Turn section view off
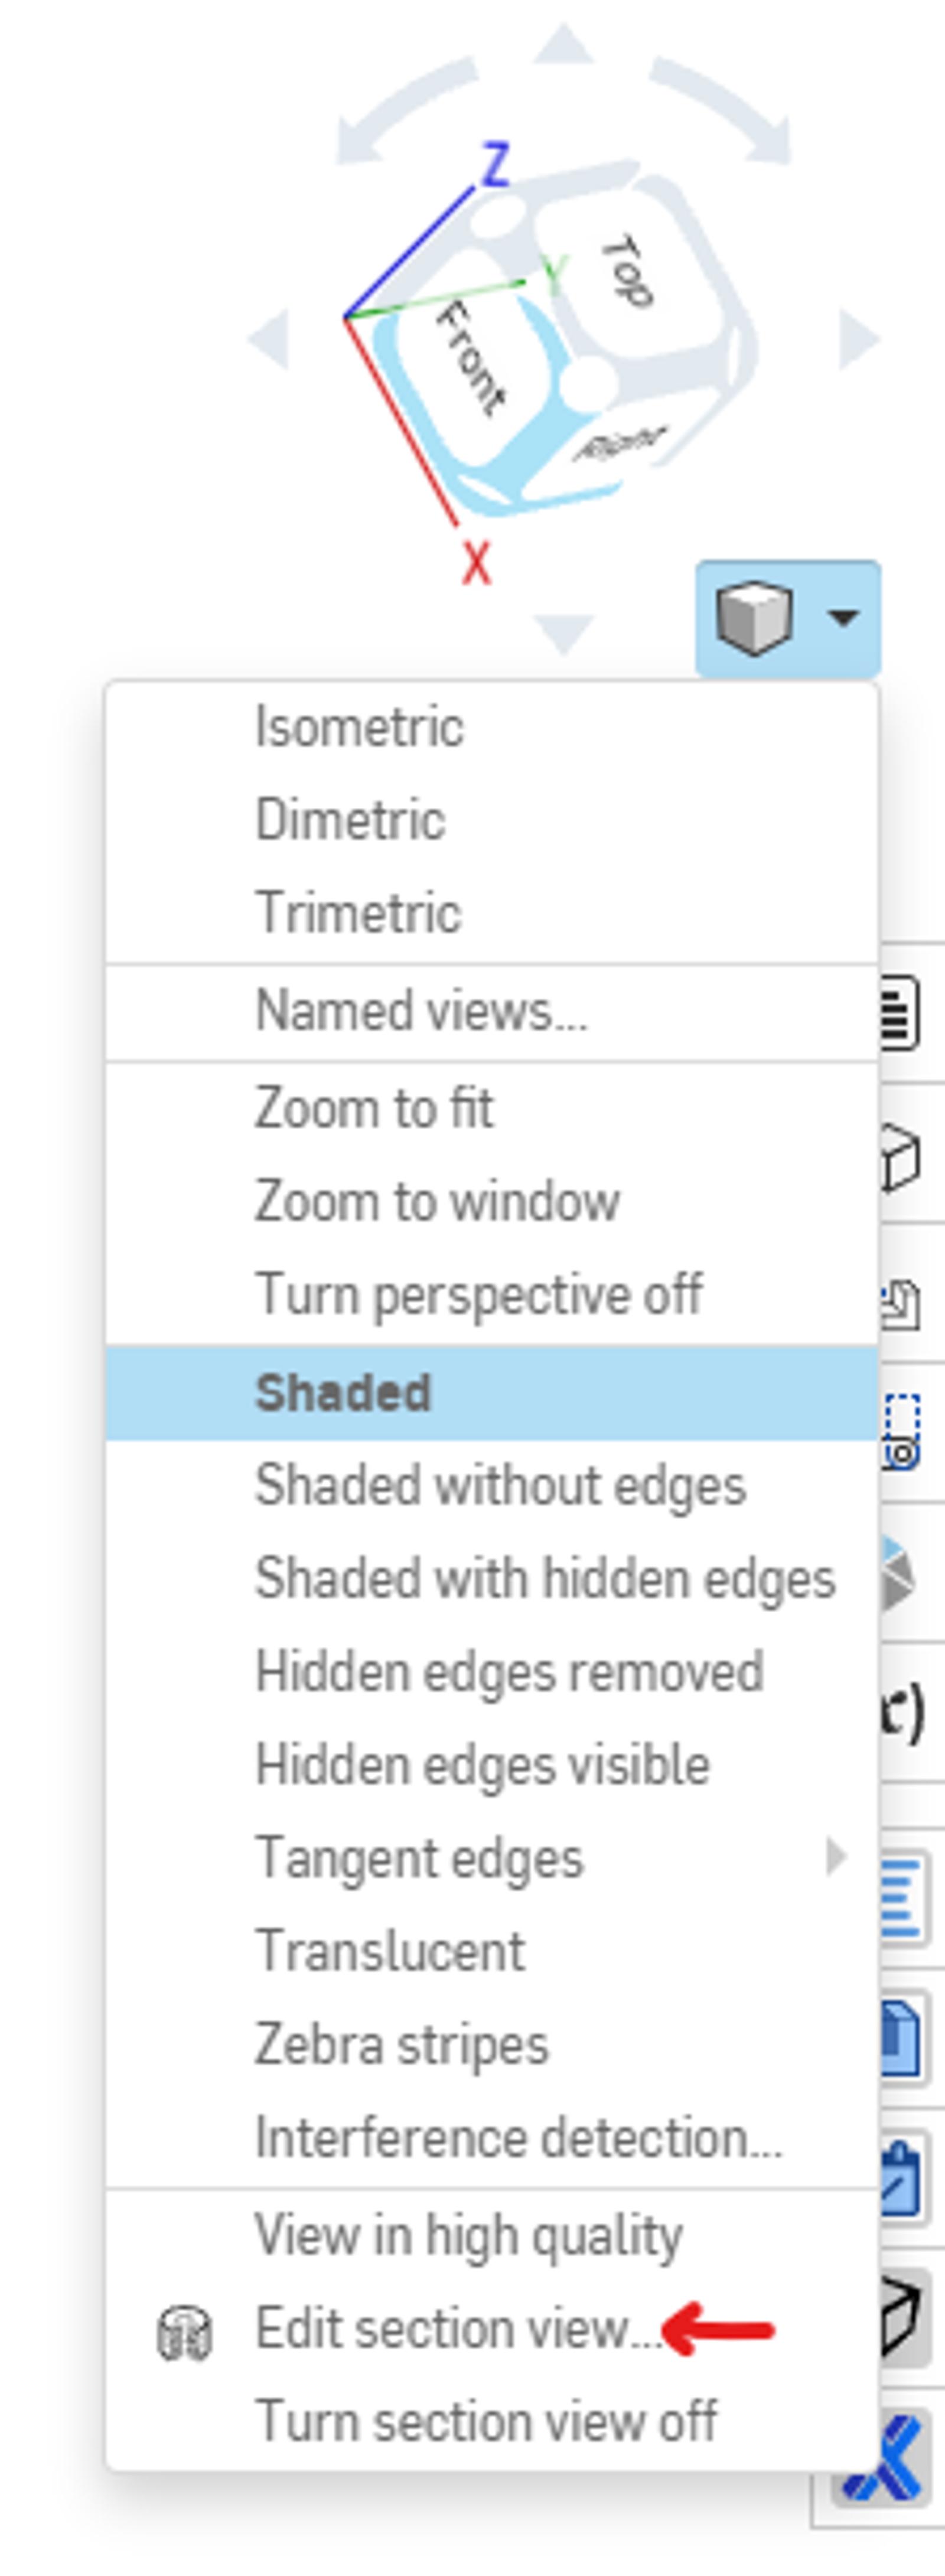 (x=485, y=2421)
